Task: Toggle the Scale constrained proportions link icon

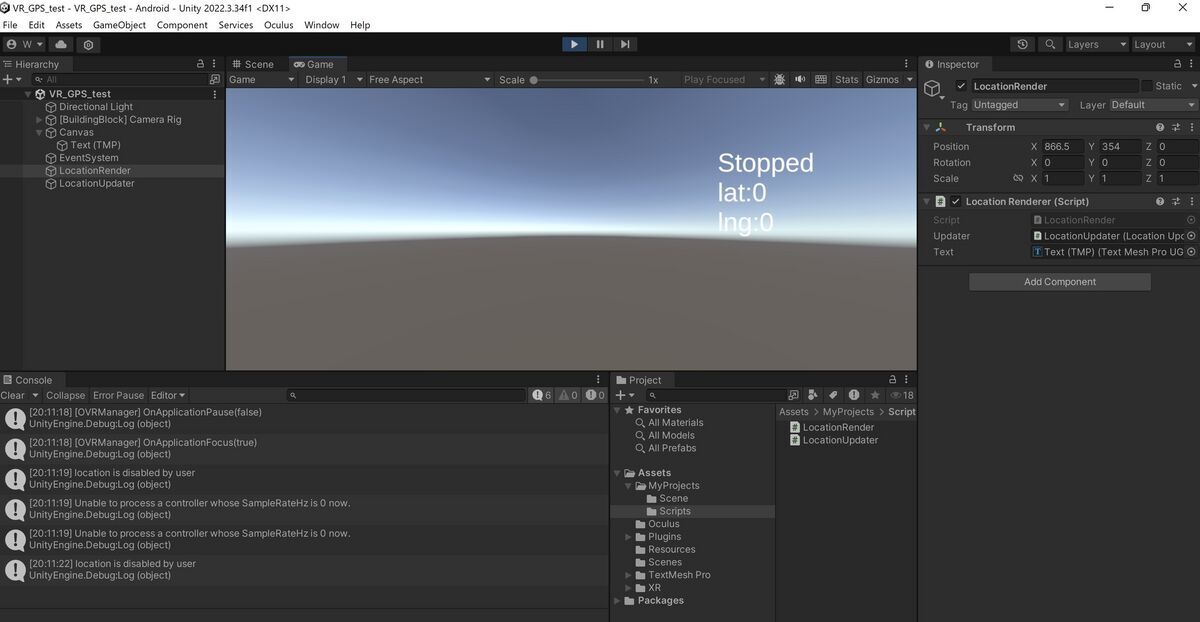Action: point(1018,178)
